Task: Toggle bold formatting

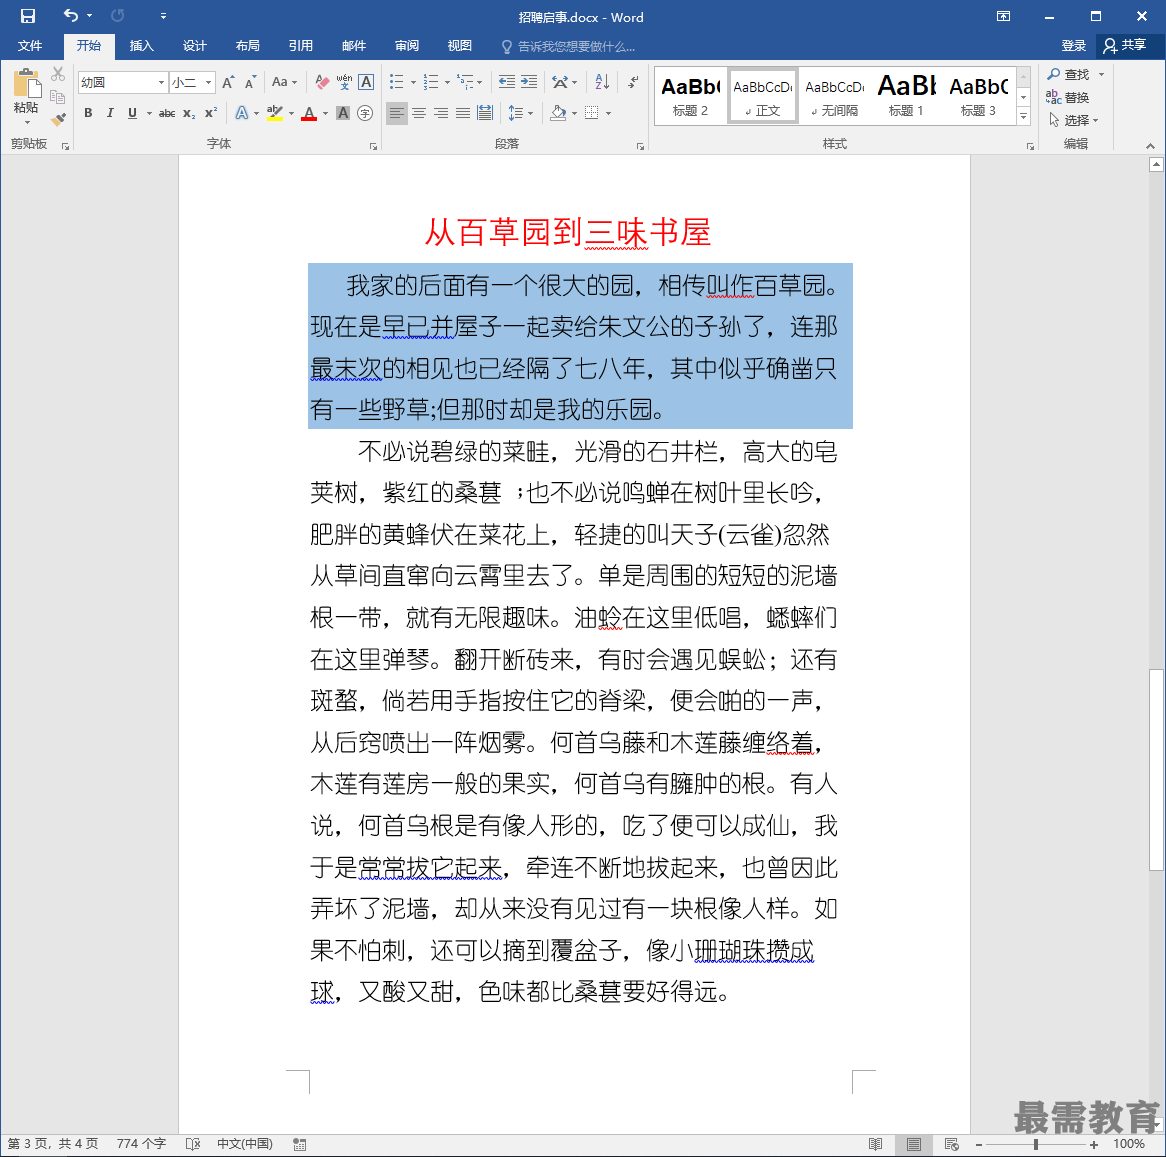Action: pyautogui.click(x=88, y=113)
